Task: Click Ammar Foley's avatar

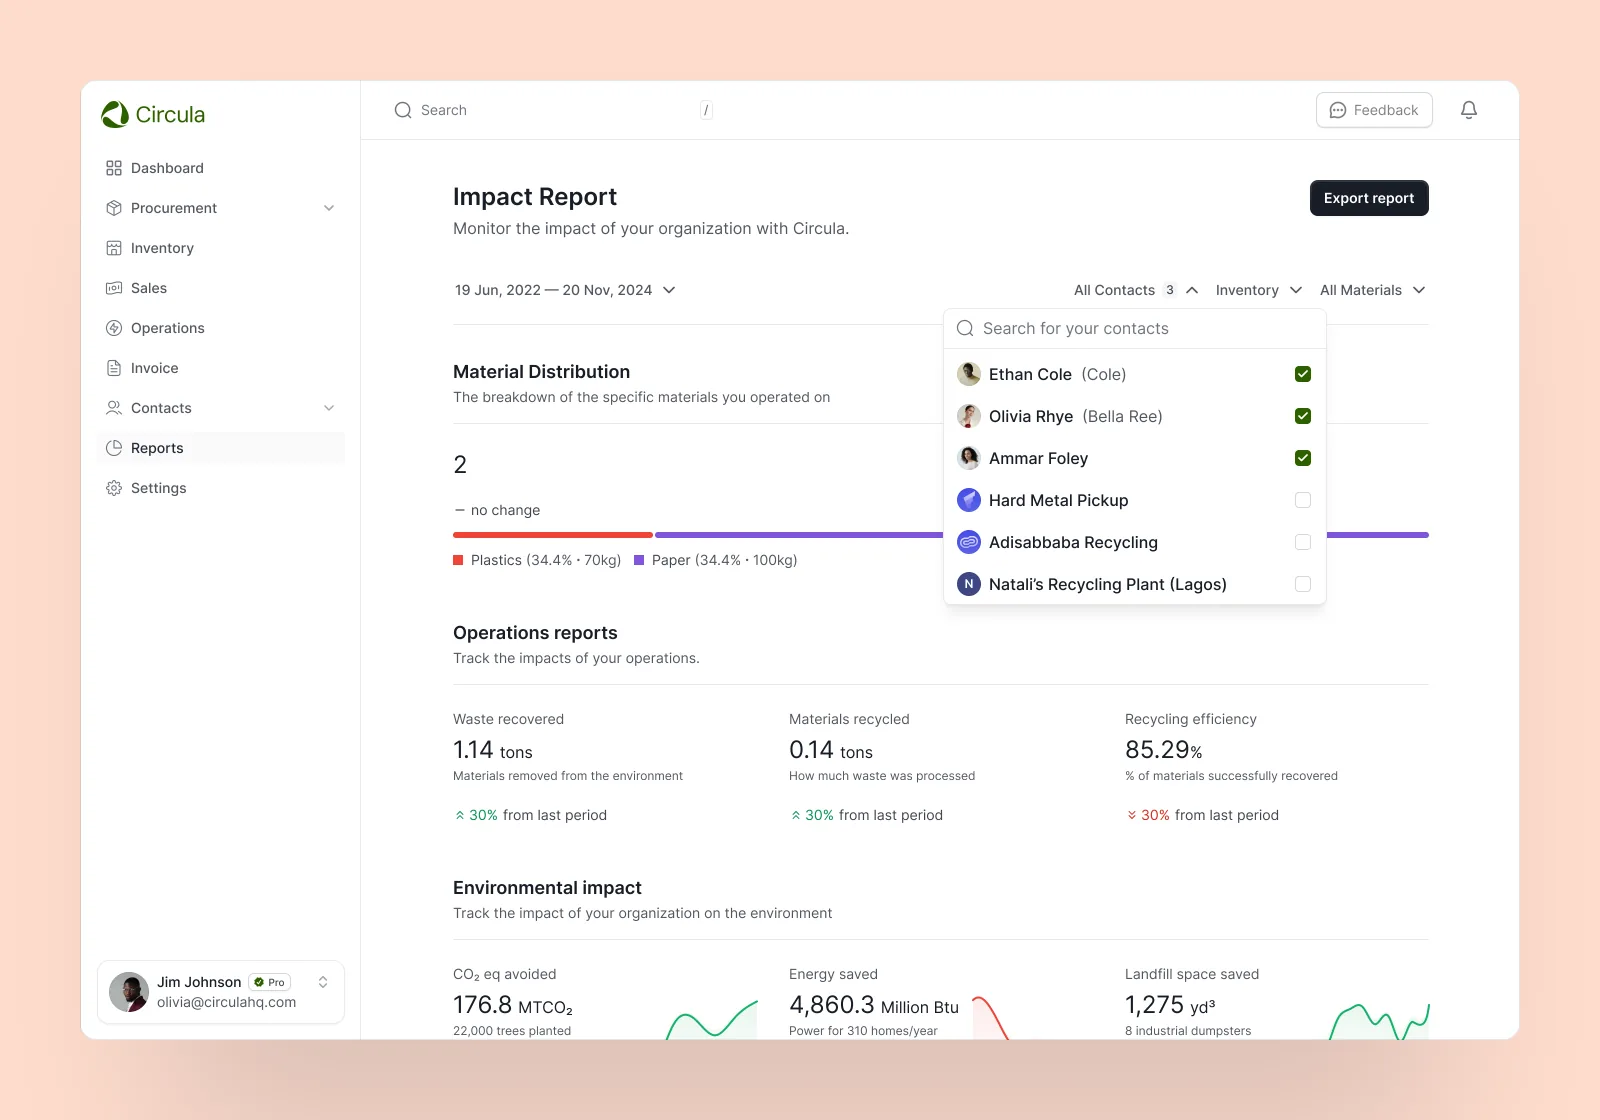Action: click(969, 458)
